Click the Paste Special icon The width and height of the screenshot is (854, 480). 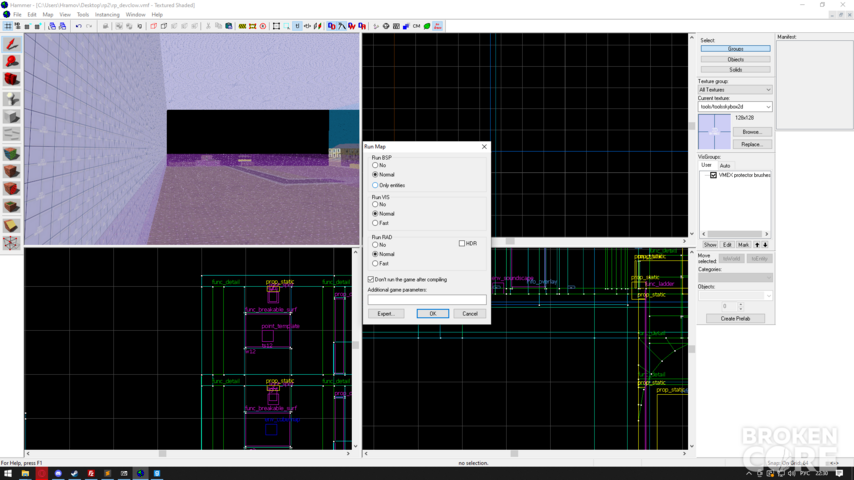pos(229,26)
